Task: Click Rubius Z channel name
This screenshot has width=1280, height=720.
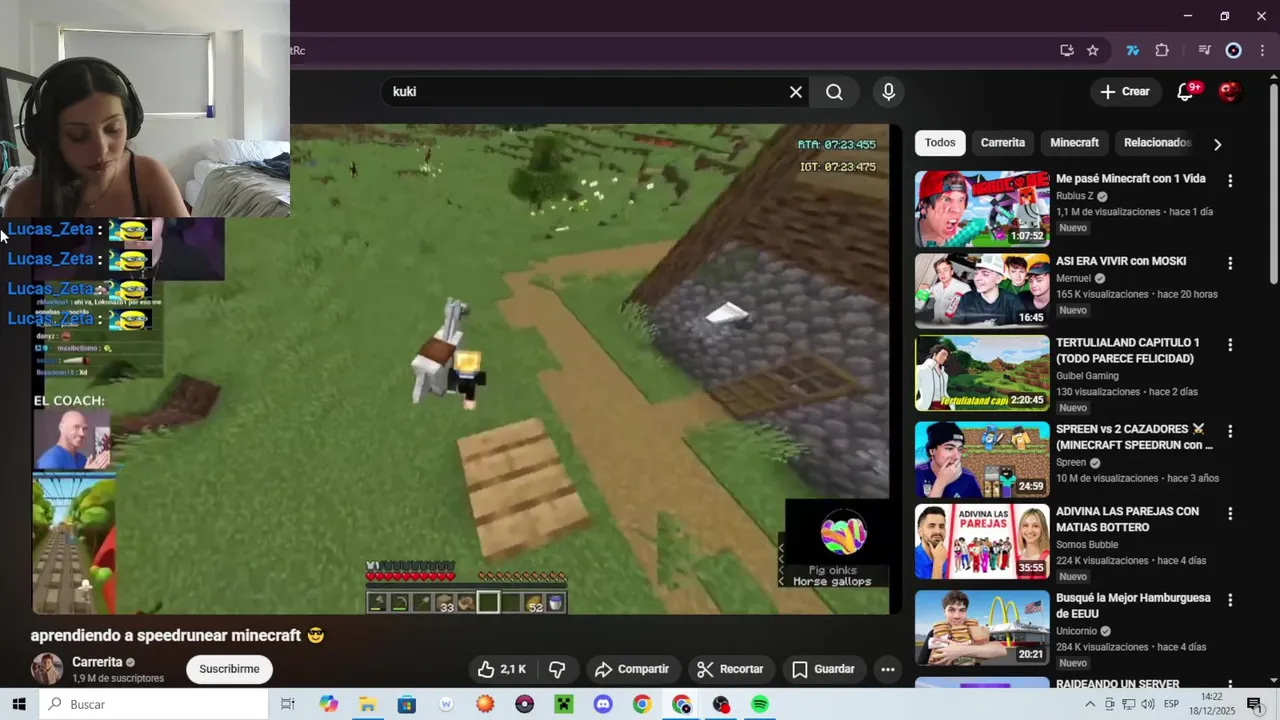Action: (x=1075, y=196)
